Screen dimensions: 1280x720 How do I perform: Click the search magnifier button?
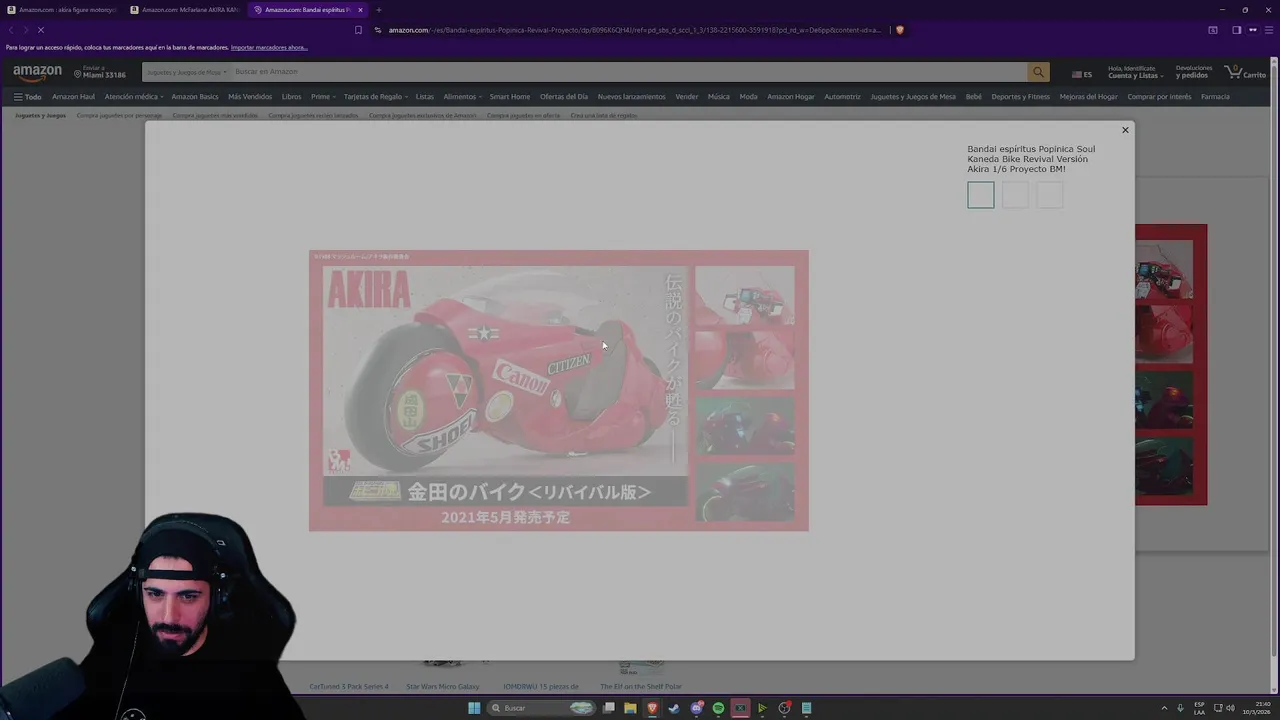pos(1039,72)
